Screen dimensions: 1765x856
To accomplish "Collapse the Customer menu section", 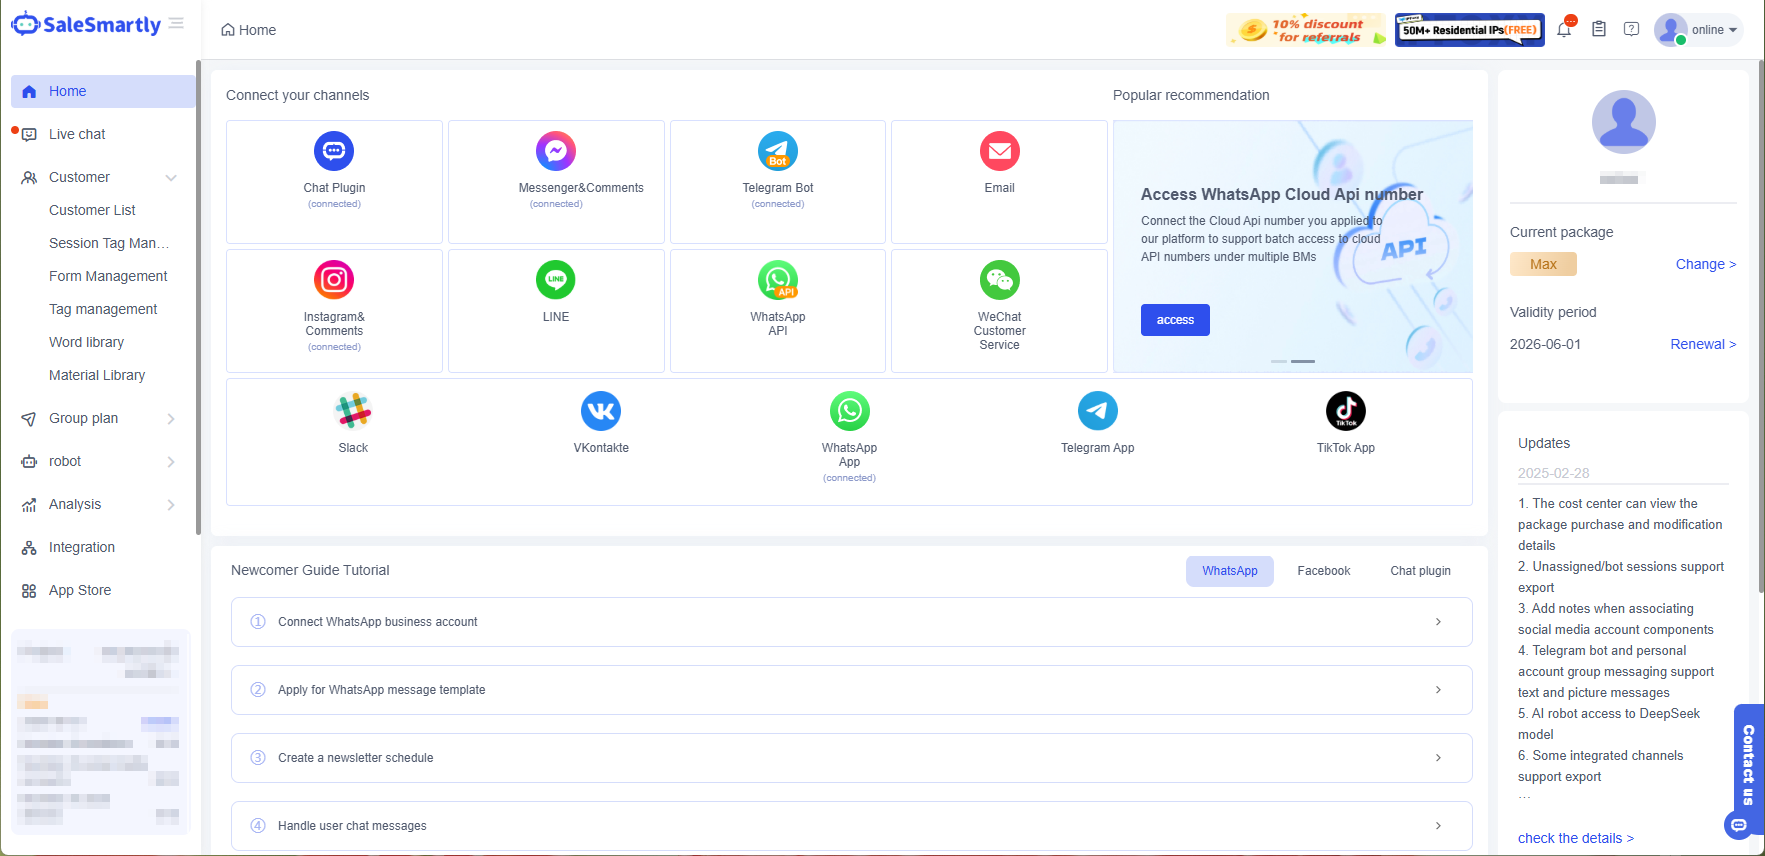I will [x=171, y=178].
